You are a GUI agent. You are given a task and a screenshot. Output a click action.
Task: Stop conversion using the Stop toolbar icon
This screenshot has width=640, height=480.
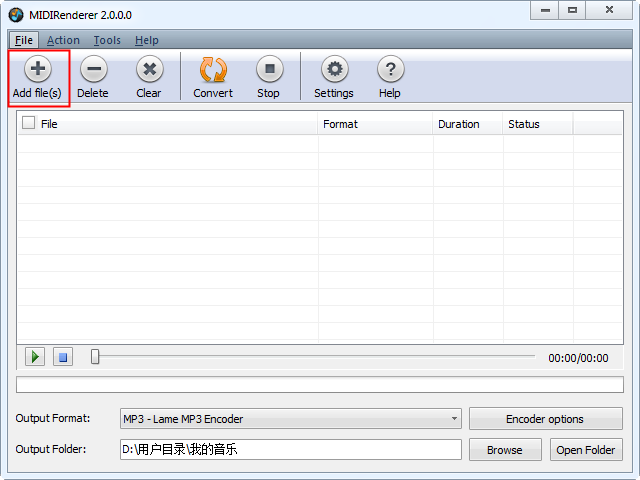coord(268,69)
